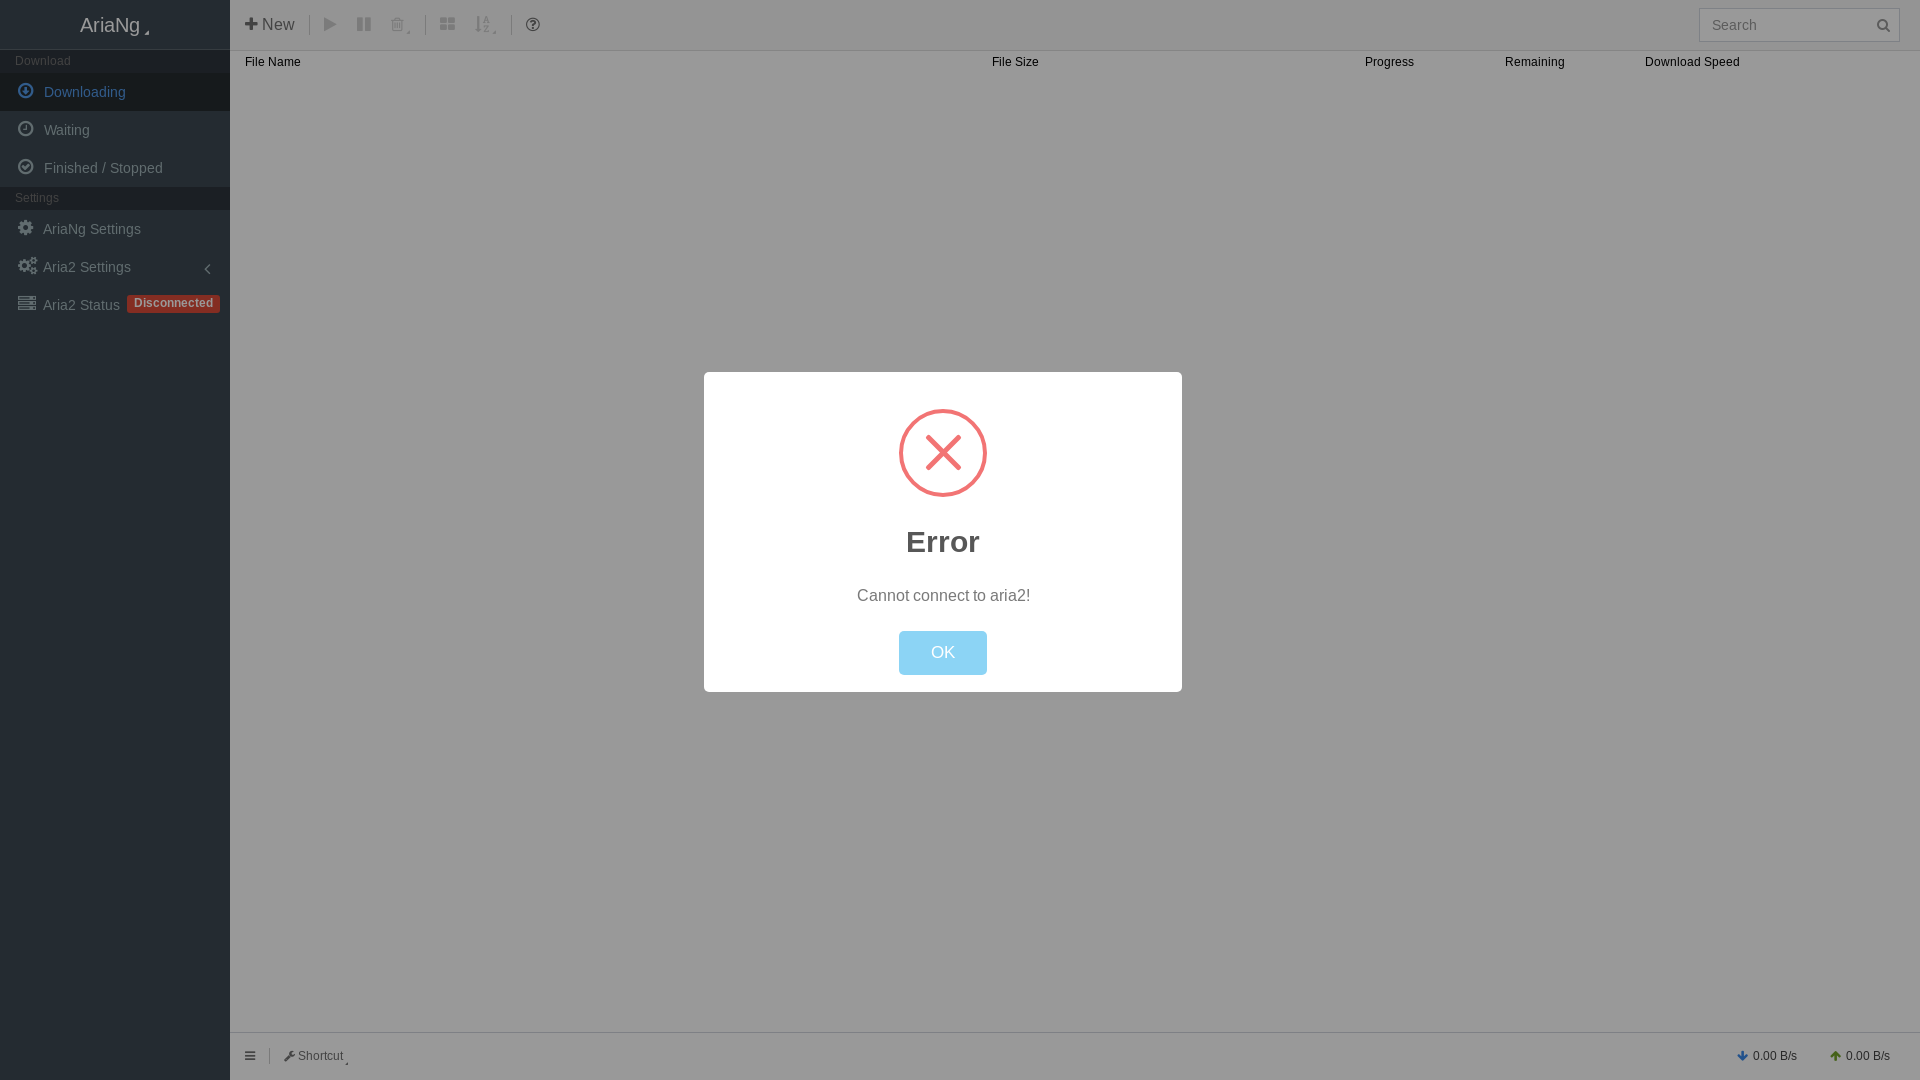
Task: Click the Pause toolbar icon
Action: (x=364, y=24)
